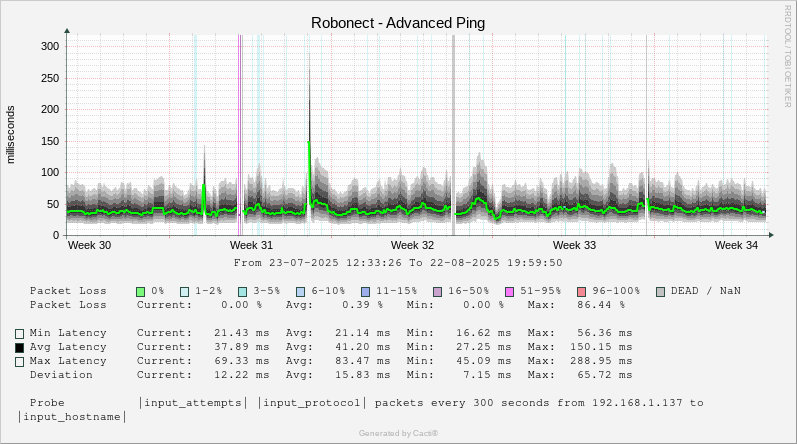The image size is (797, 444).
Task: Click Deviation Avg value 15.83 ms
Action: point(362,375)
